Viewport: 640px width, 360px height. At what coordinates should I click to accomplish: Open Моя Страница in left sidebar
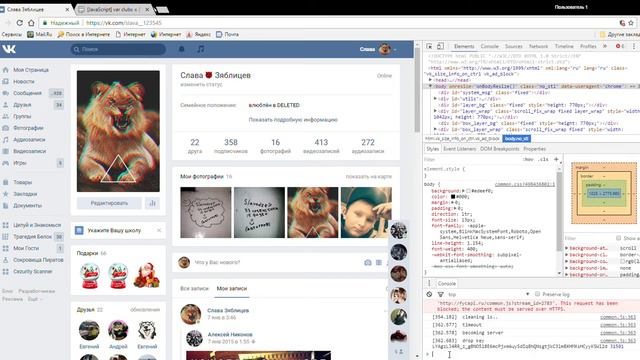31,70
